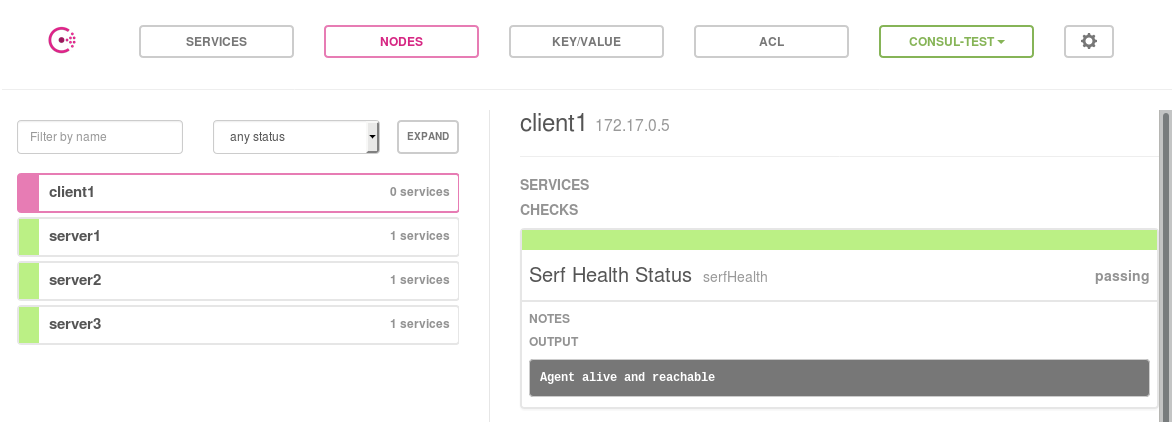Go to the ACL tab
The height and width of the screenshot is (422, 1174).
pyautogui.click(x=771, y=41)
